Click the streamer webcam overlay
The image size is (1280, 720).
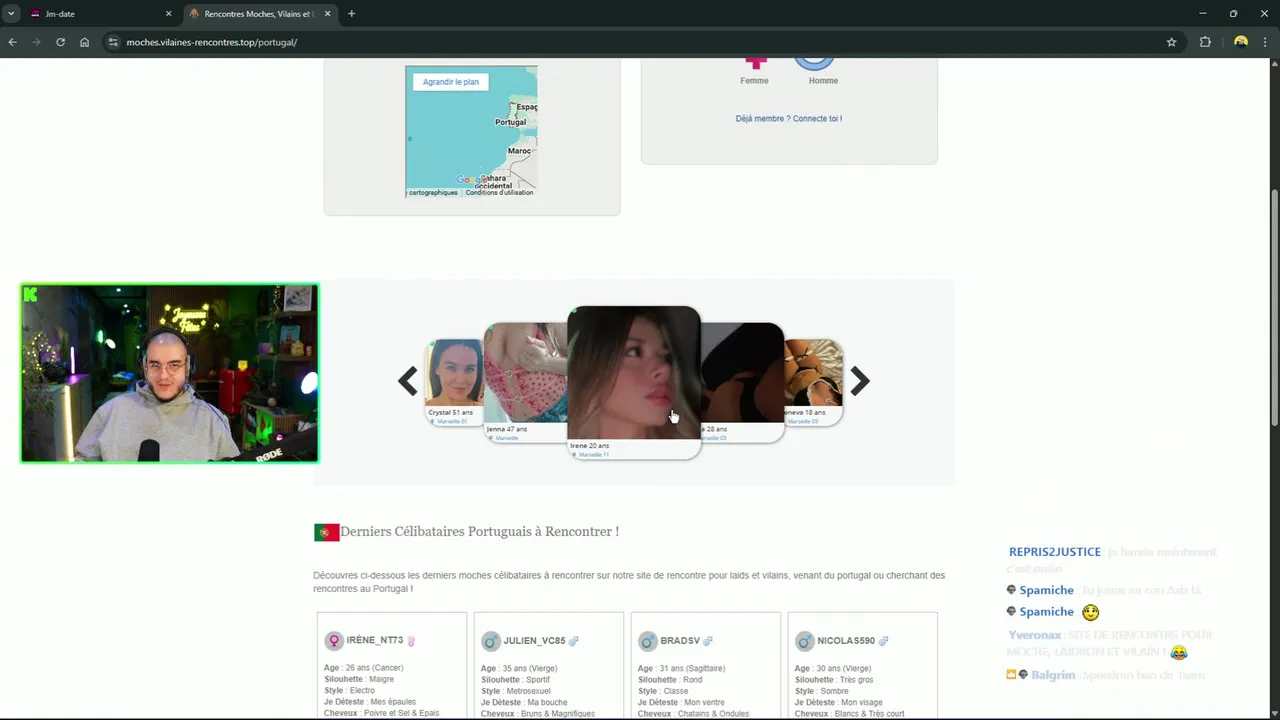tap(169, 373)
